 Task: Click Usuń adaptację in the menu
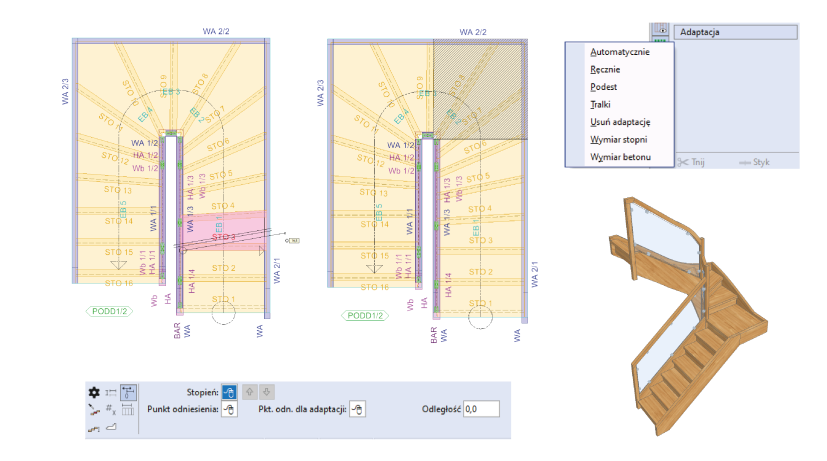621,122
